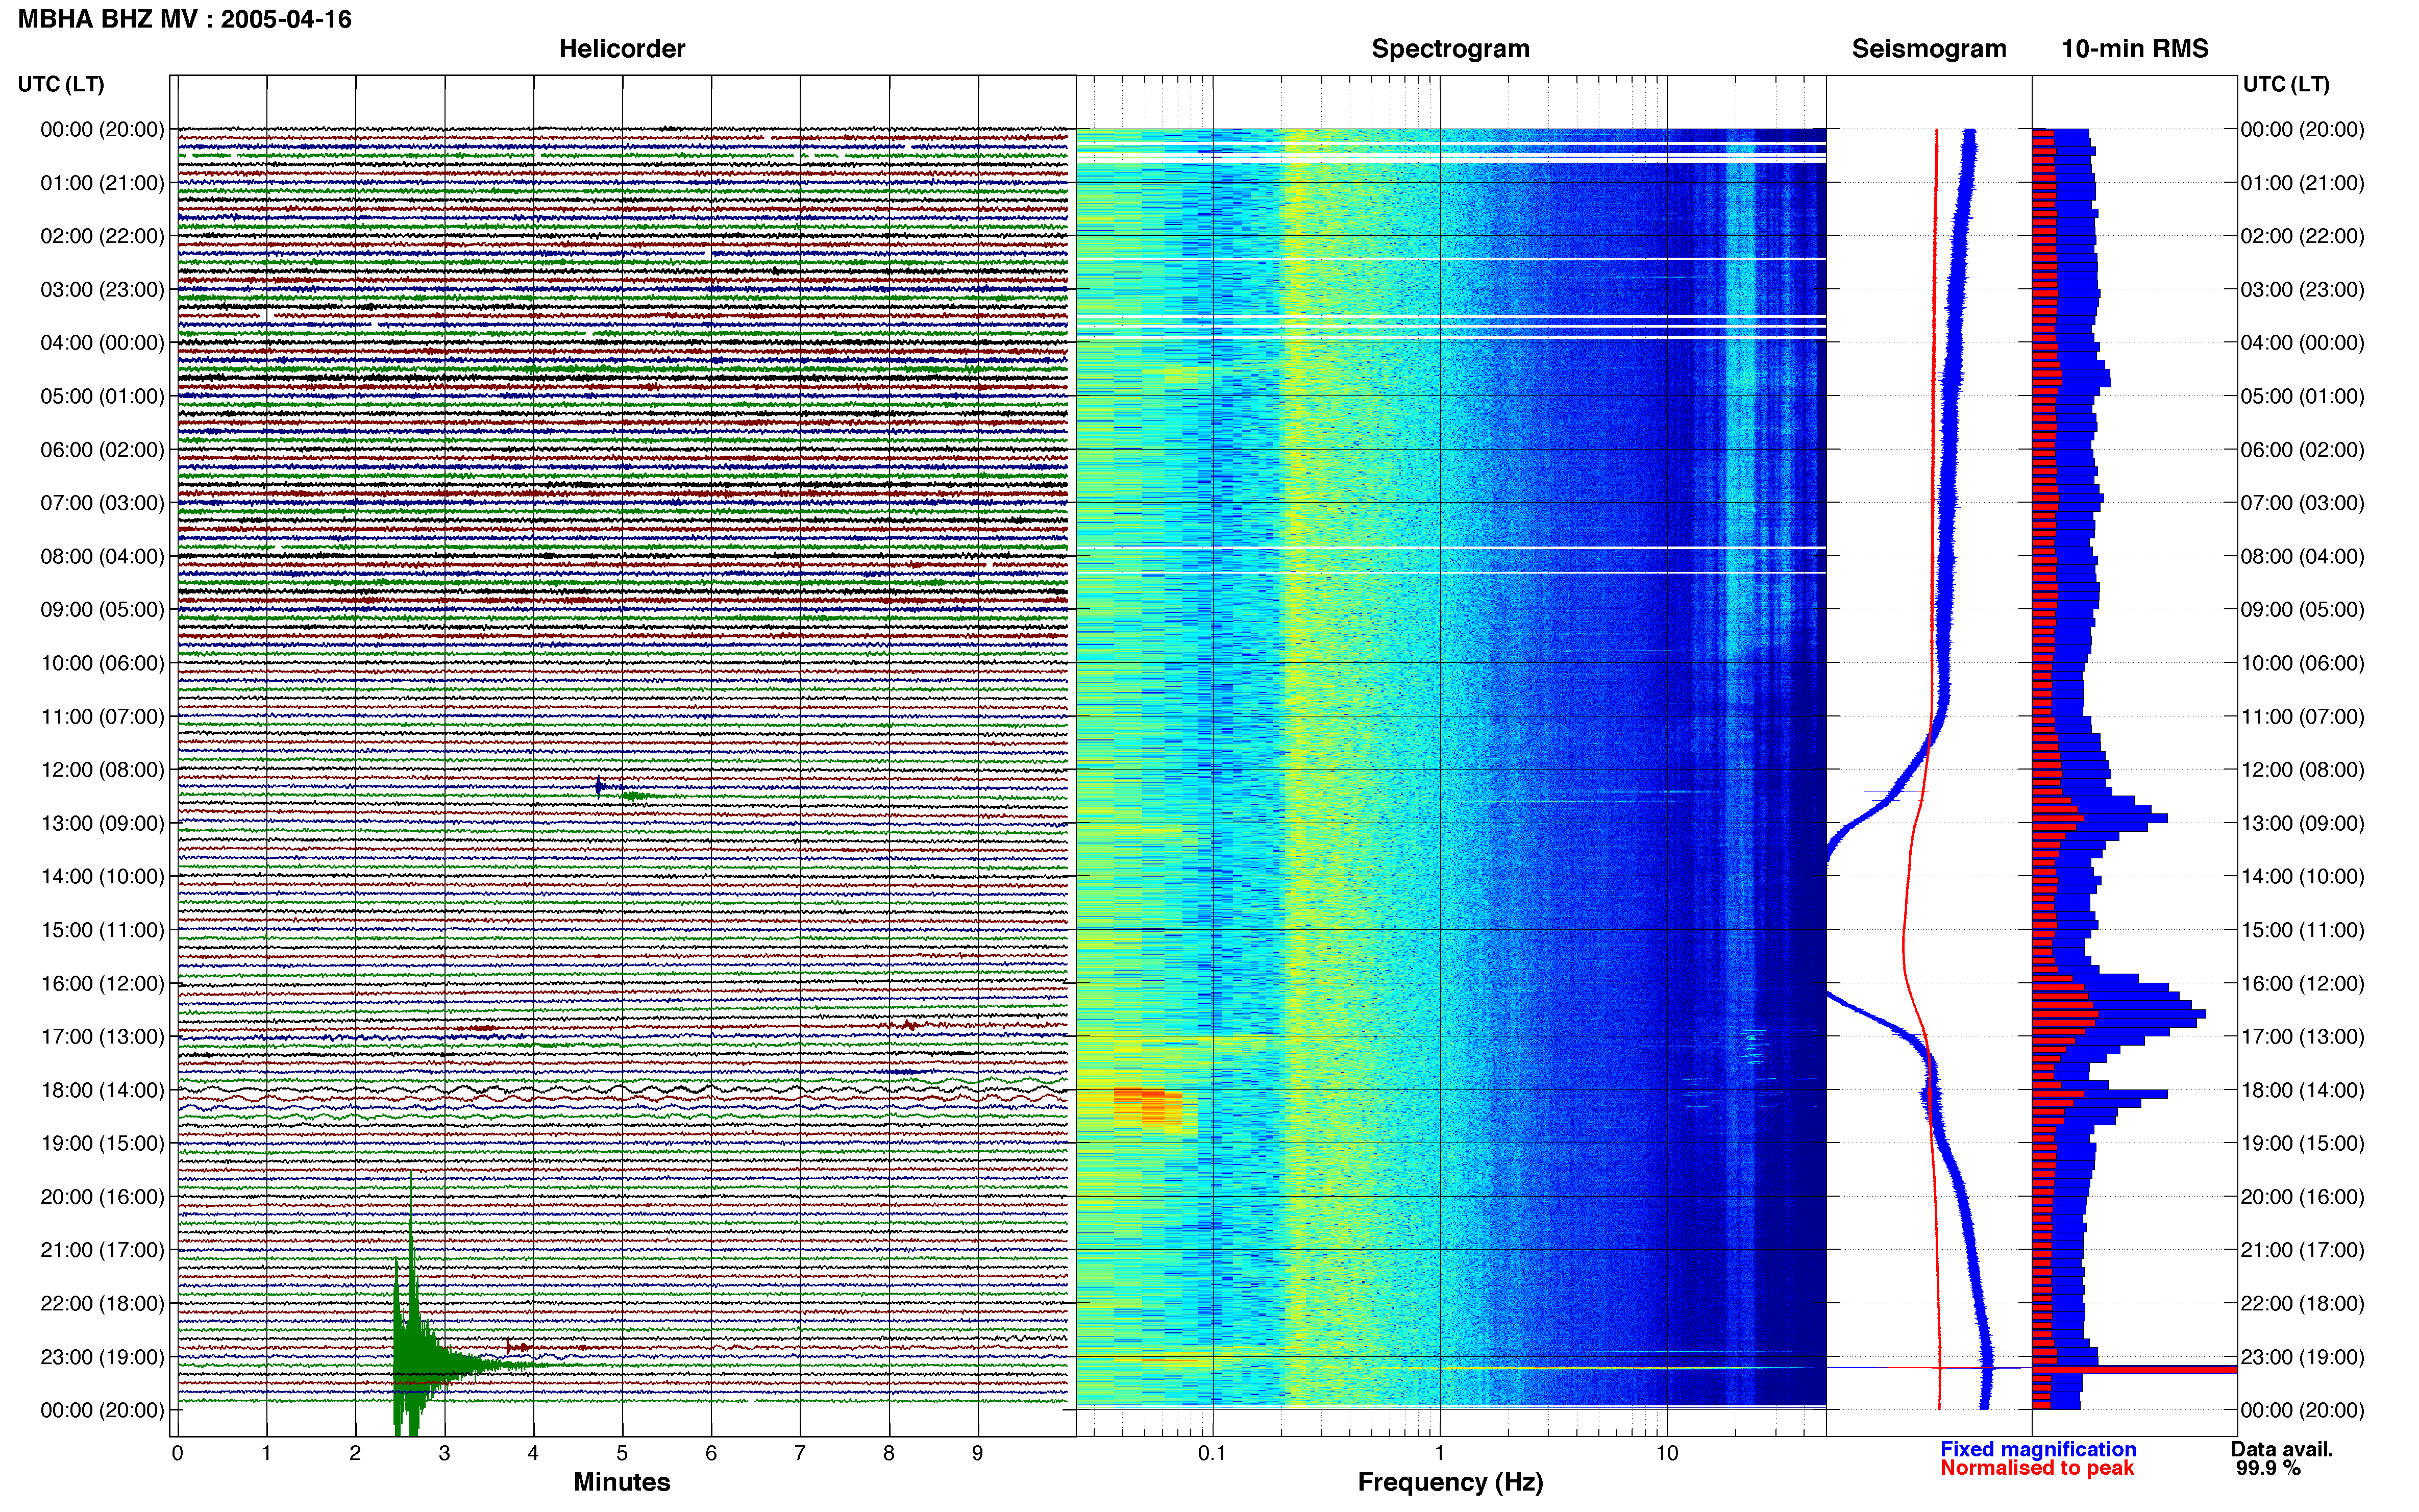
Task: Click the 'Normalised to peak' legend text
Action: coord(2037,1468)
